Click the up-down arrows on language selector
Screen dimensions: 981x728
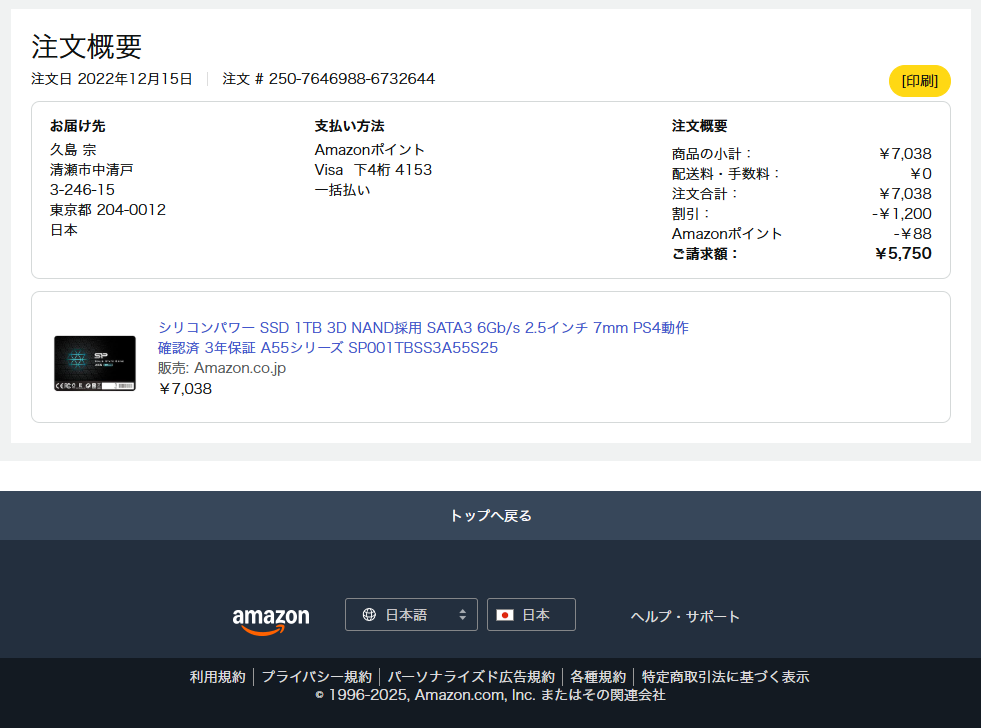click(x=462, y=615)
